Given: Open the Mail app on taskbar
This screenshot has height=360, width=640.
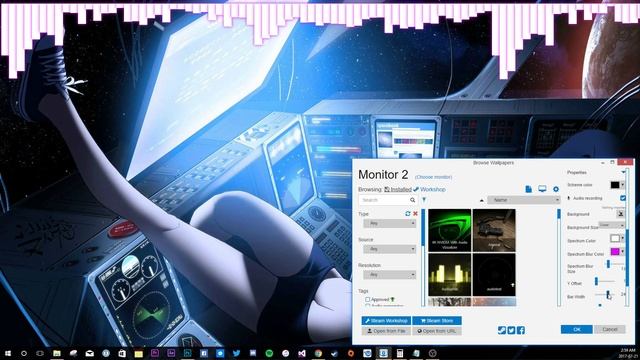Looking at the screenshot, I should tap(89, 353).
